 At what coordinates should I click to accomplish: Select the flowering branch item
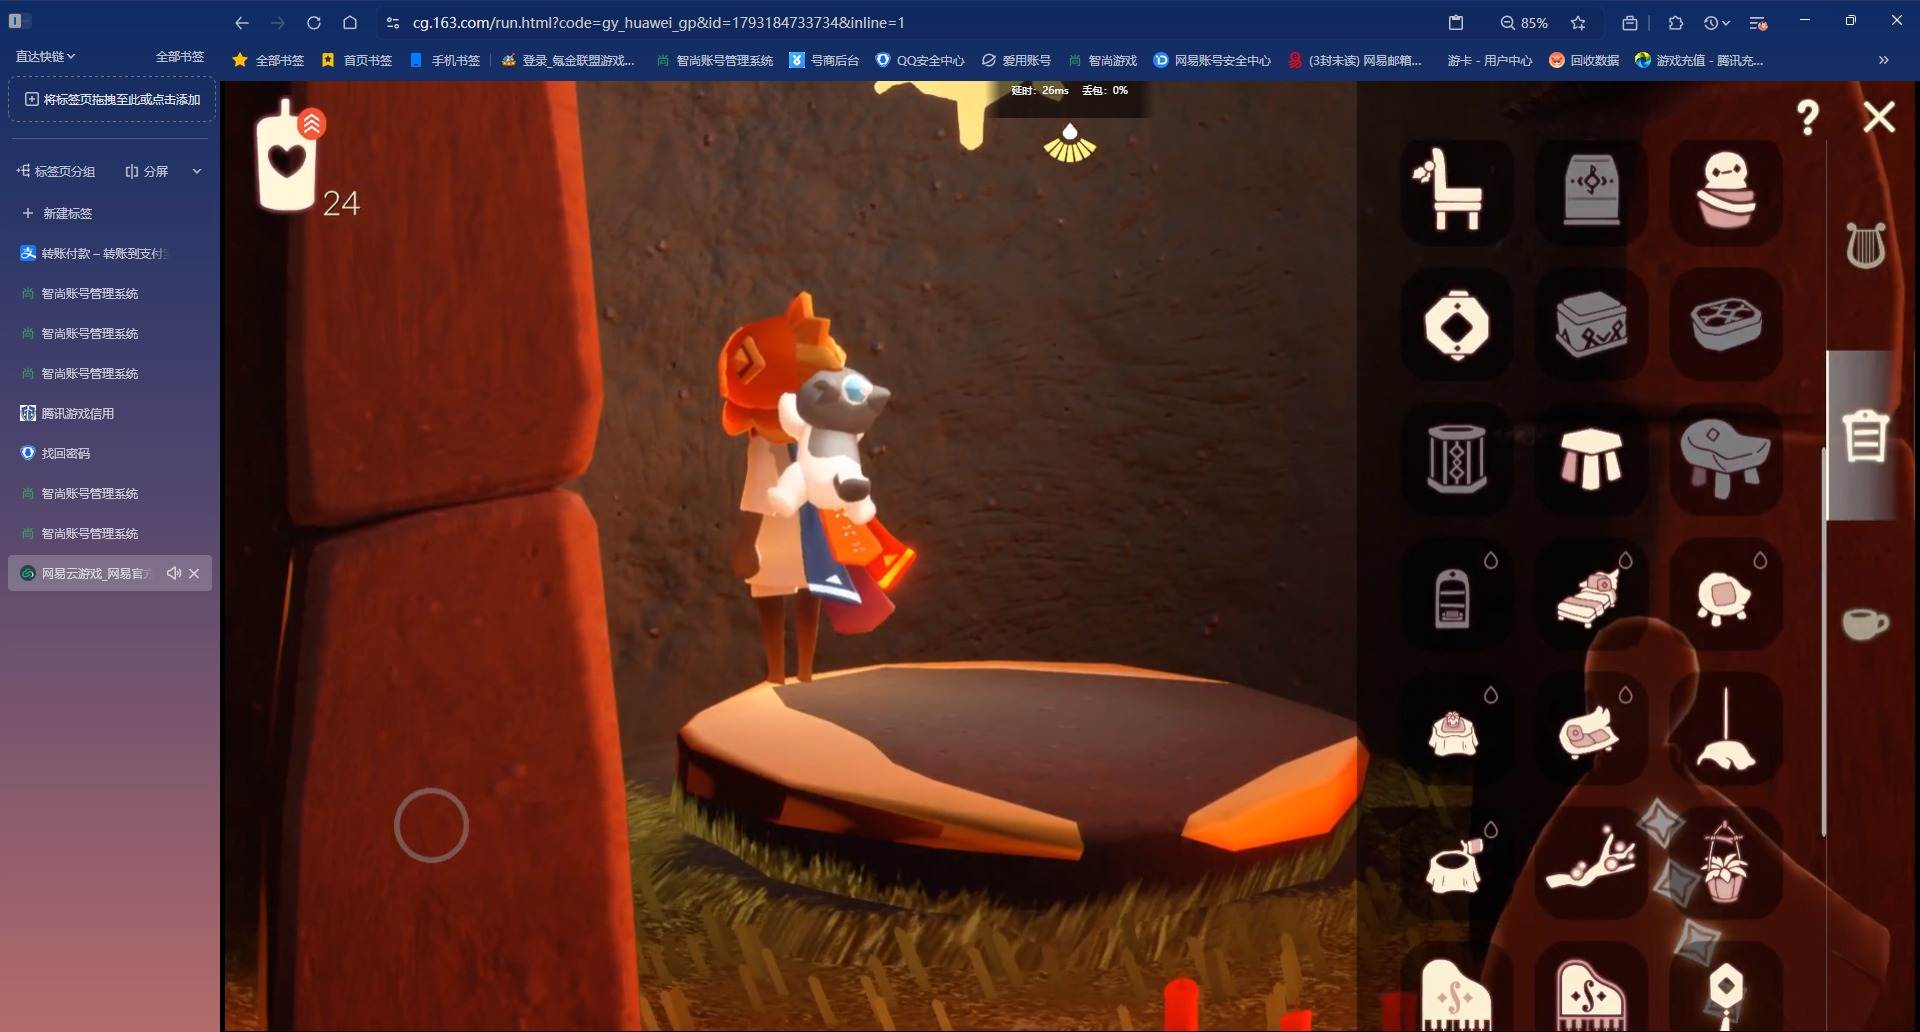click(1591, 865)
